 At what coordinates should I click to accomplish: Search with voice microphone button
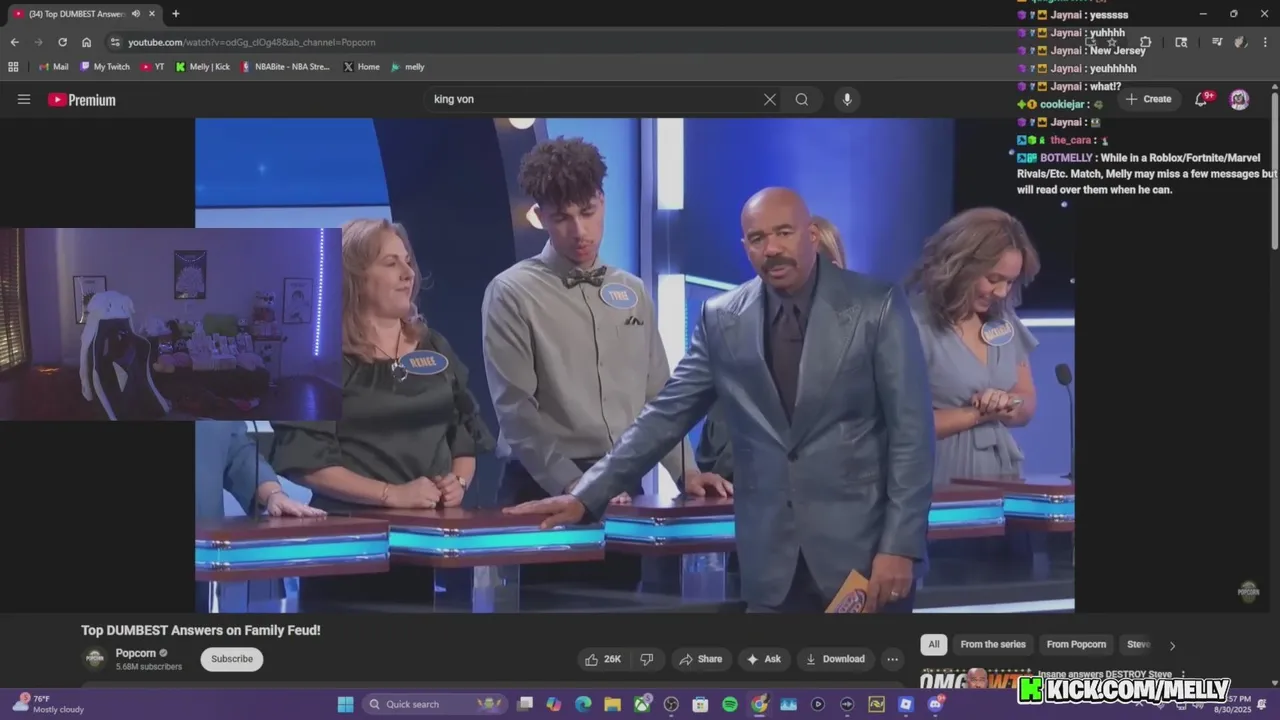tap(847, 99)
